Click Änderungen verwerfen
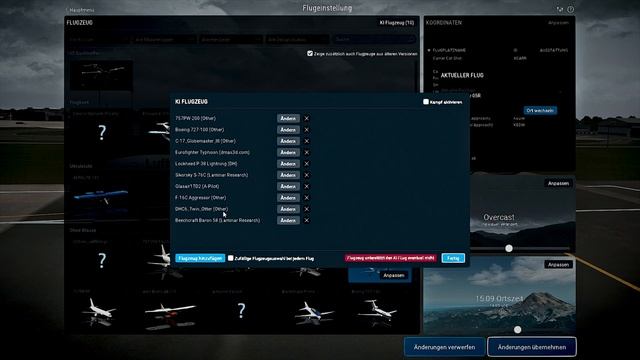Screen dimensions: 640x360 (444, 347)
